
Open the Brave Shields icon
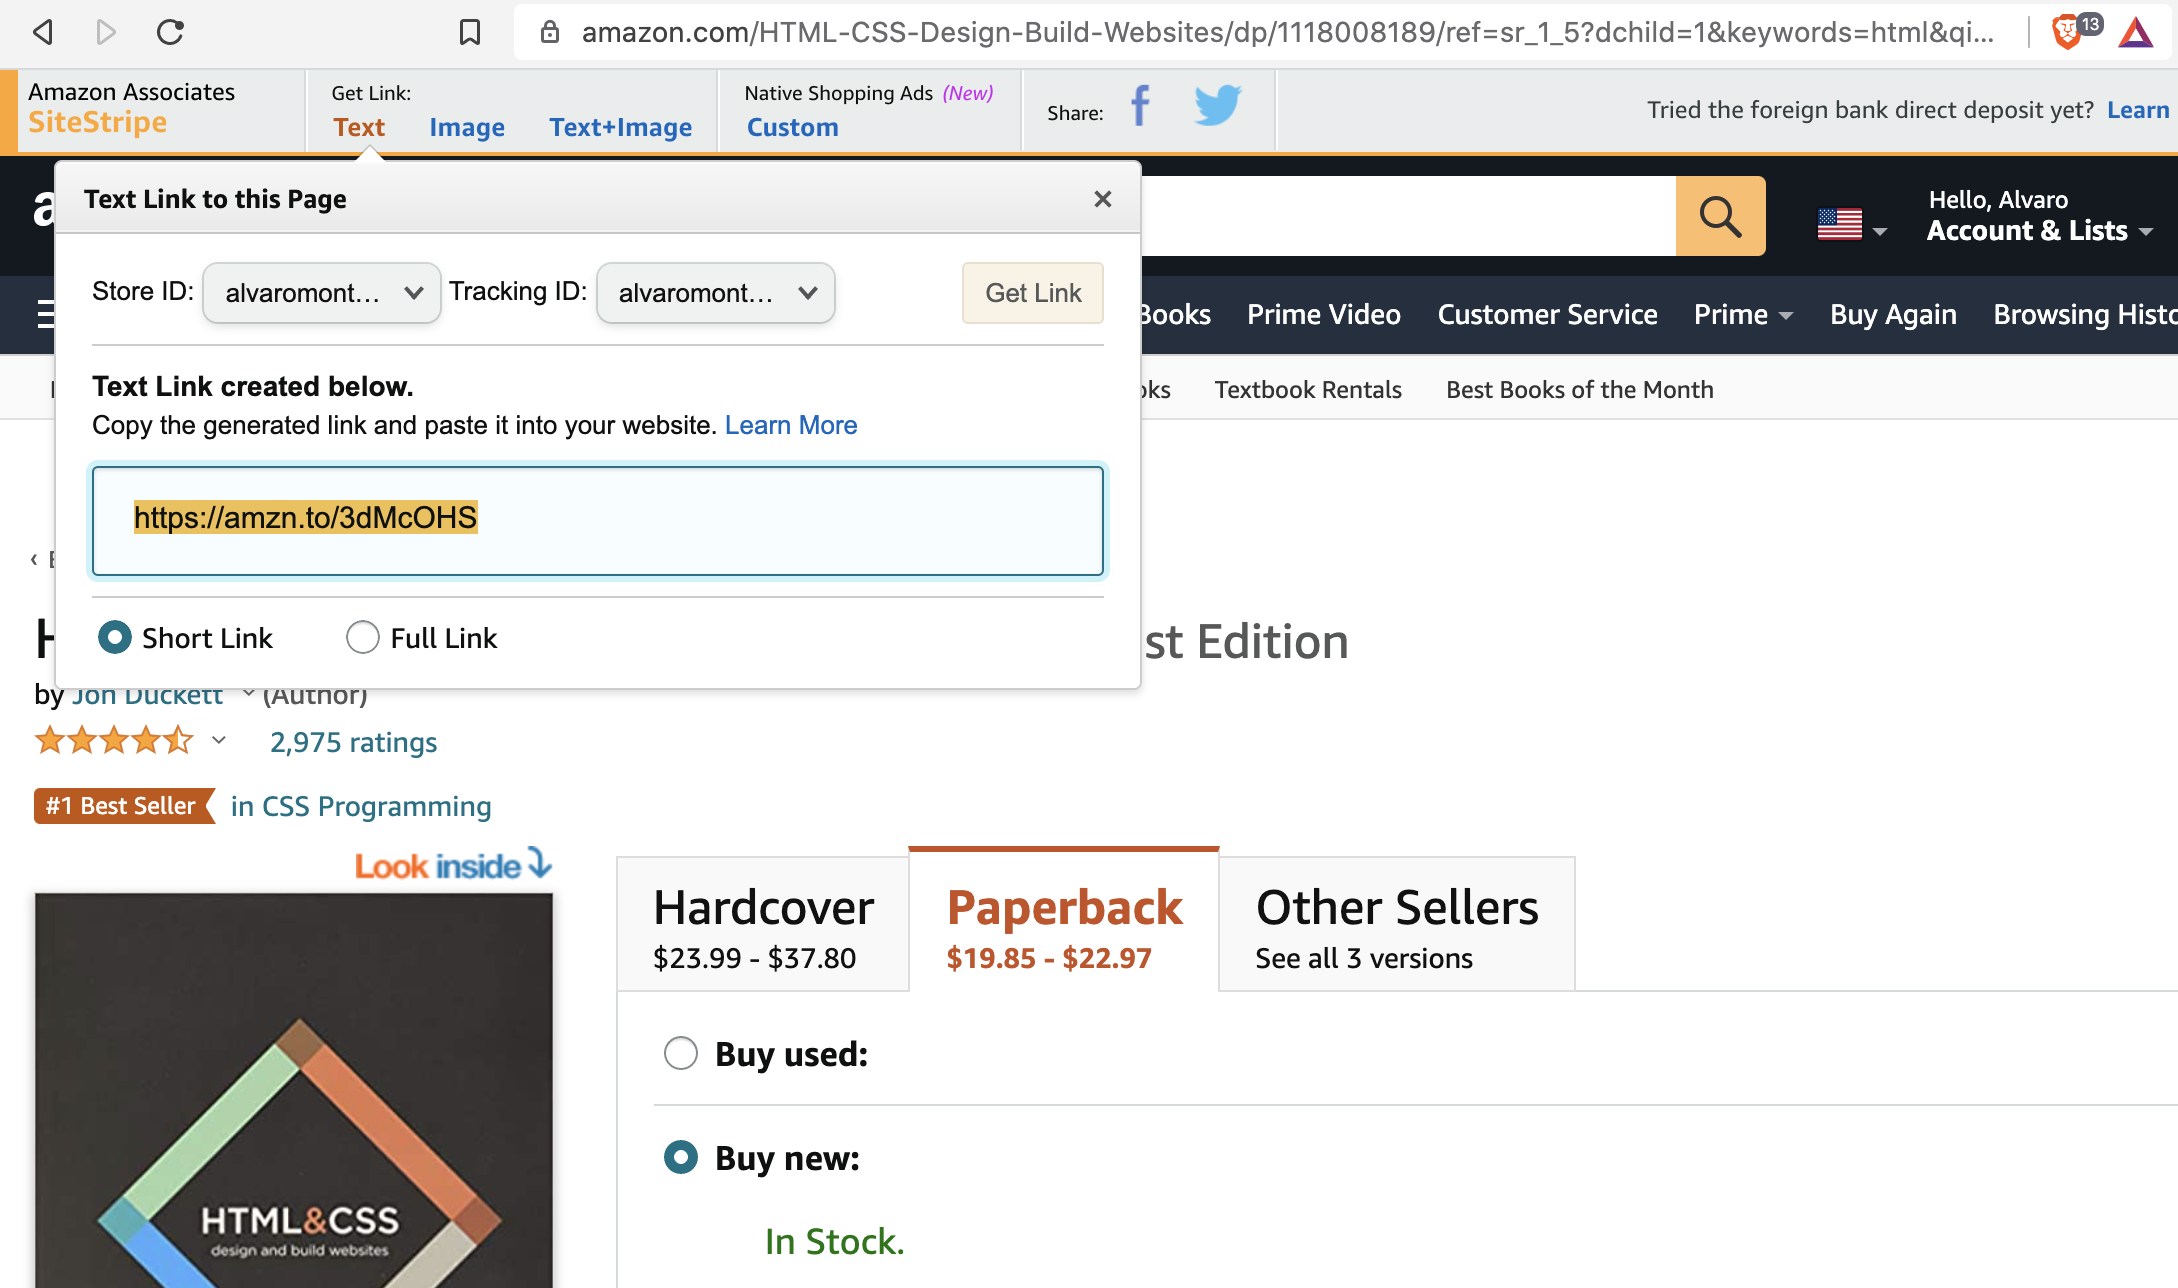2066,32
